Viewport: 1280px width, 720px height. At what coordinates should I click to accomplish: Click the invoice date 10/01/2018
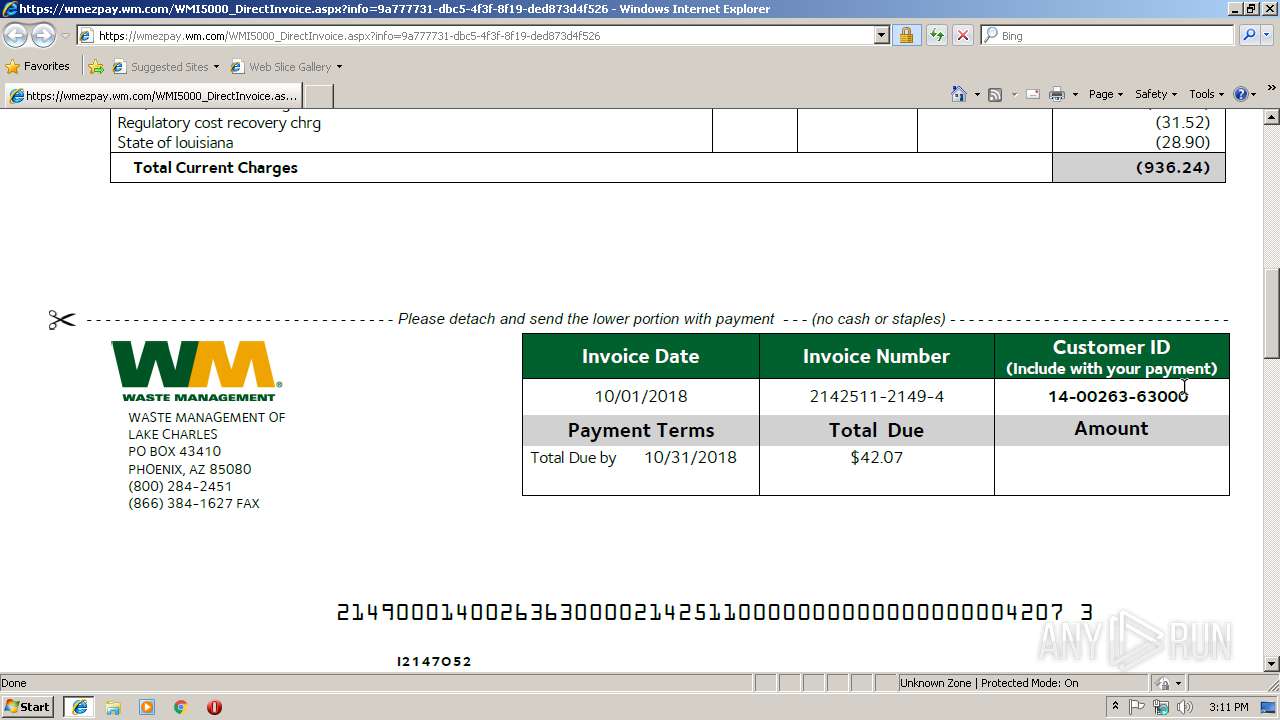click(x=641, y=396)
